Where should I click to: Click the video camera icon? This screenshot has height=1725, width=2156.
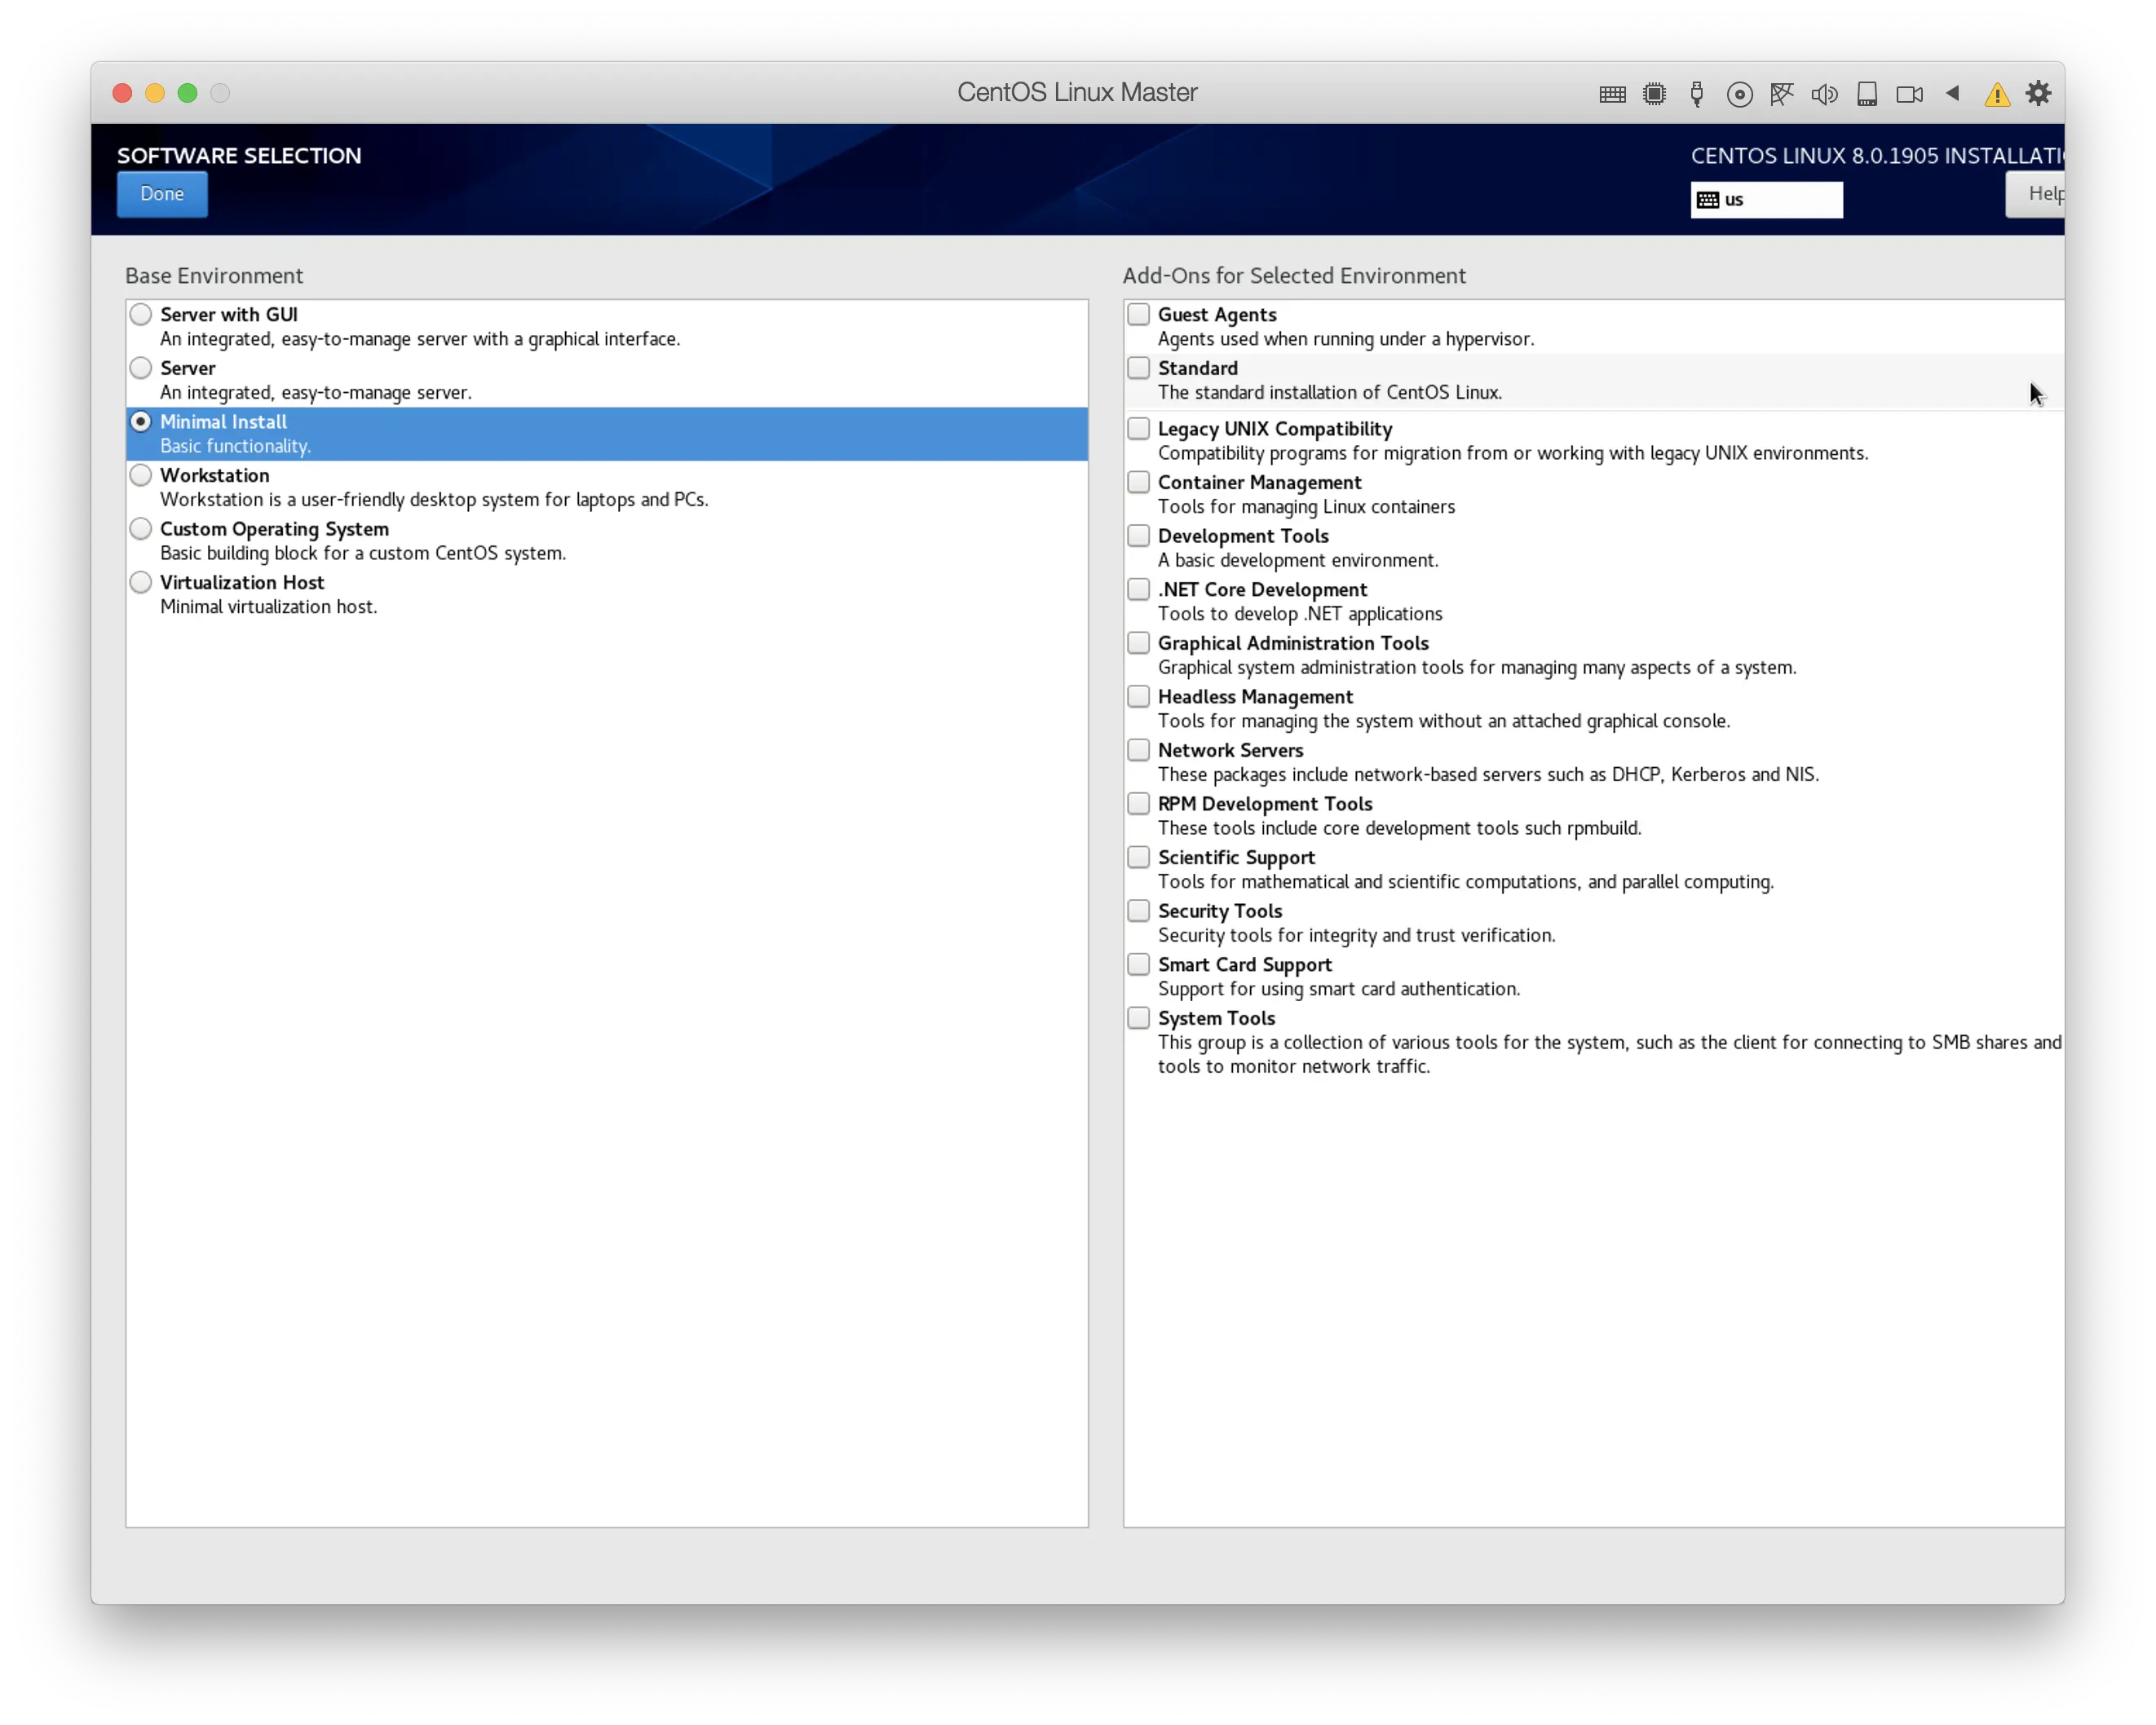1909,94
